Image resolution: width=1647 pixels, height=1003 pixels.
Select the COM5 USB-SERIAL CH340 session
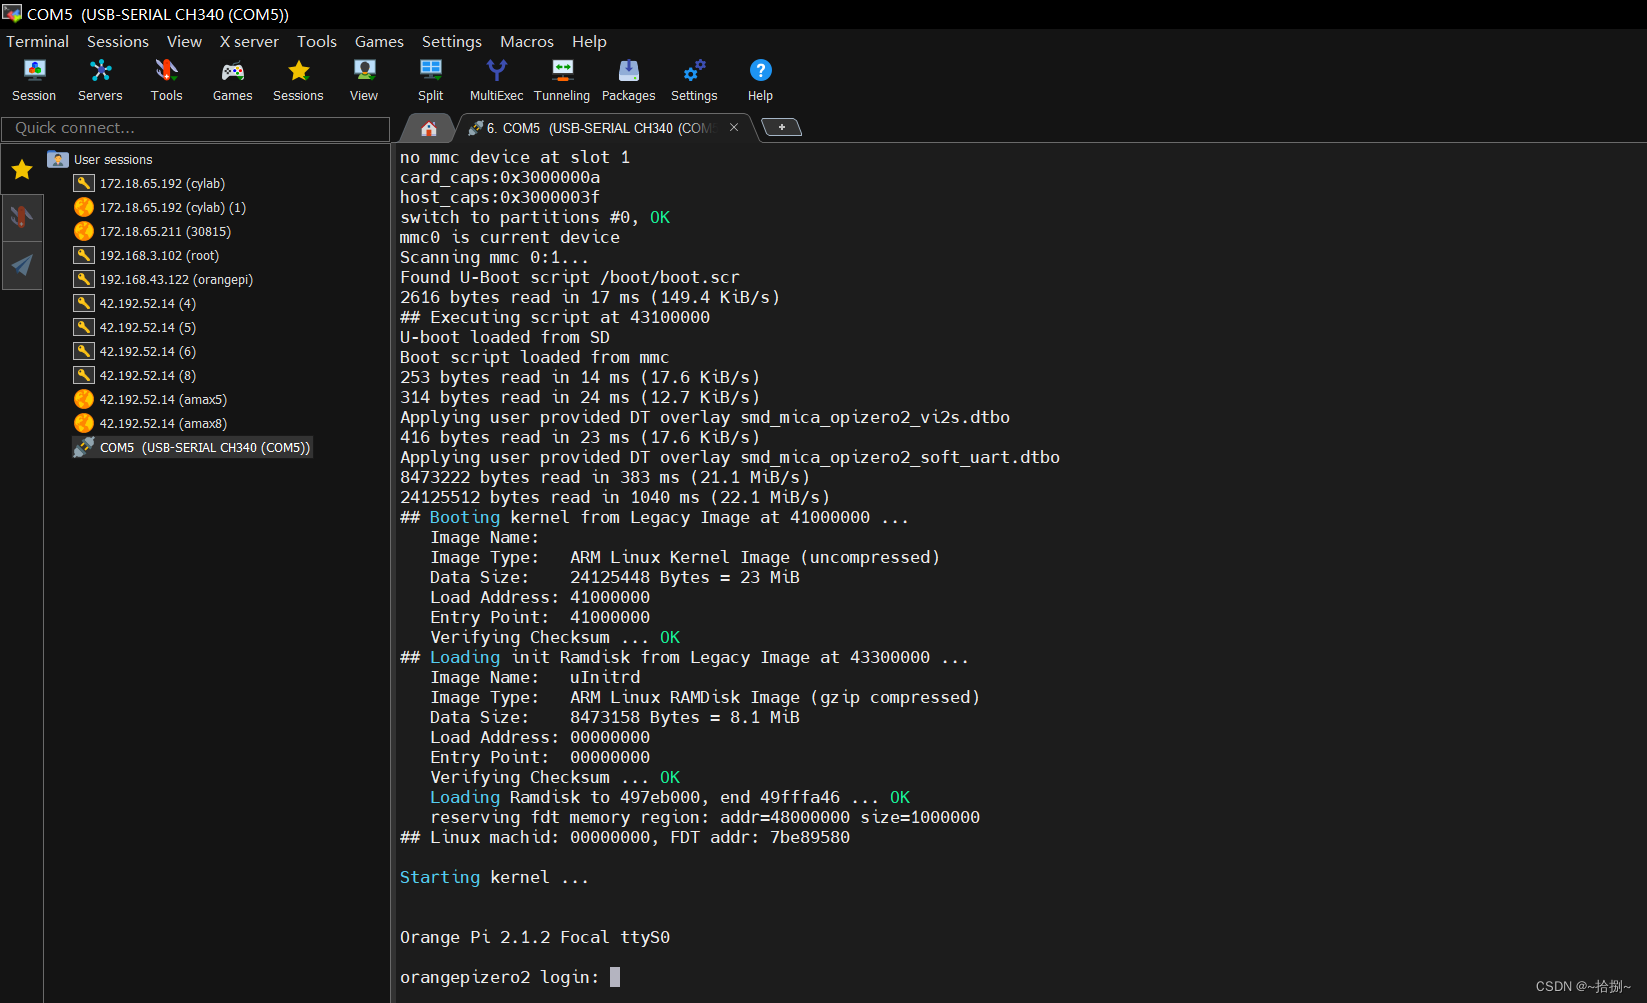[x=193, y=447]
